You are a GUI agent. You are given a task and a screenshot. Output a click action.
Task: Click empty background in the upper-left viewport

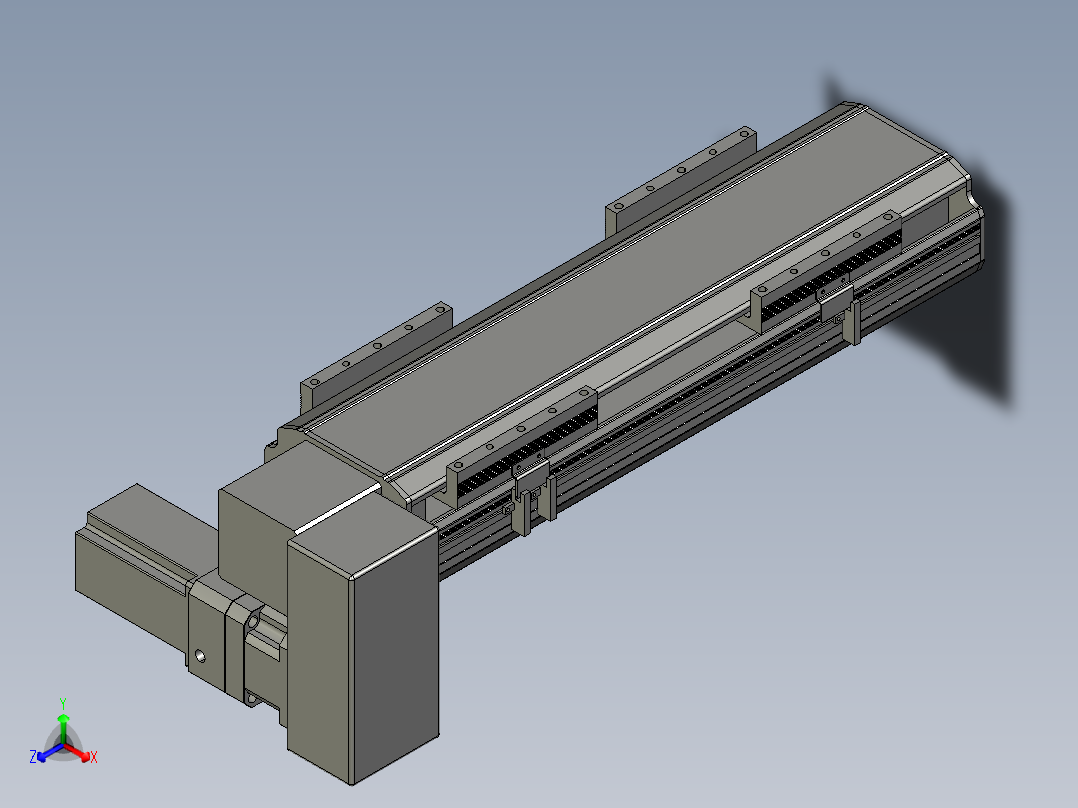click(200, 150)
